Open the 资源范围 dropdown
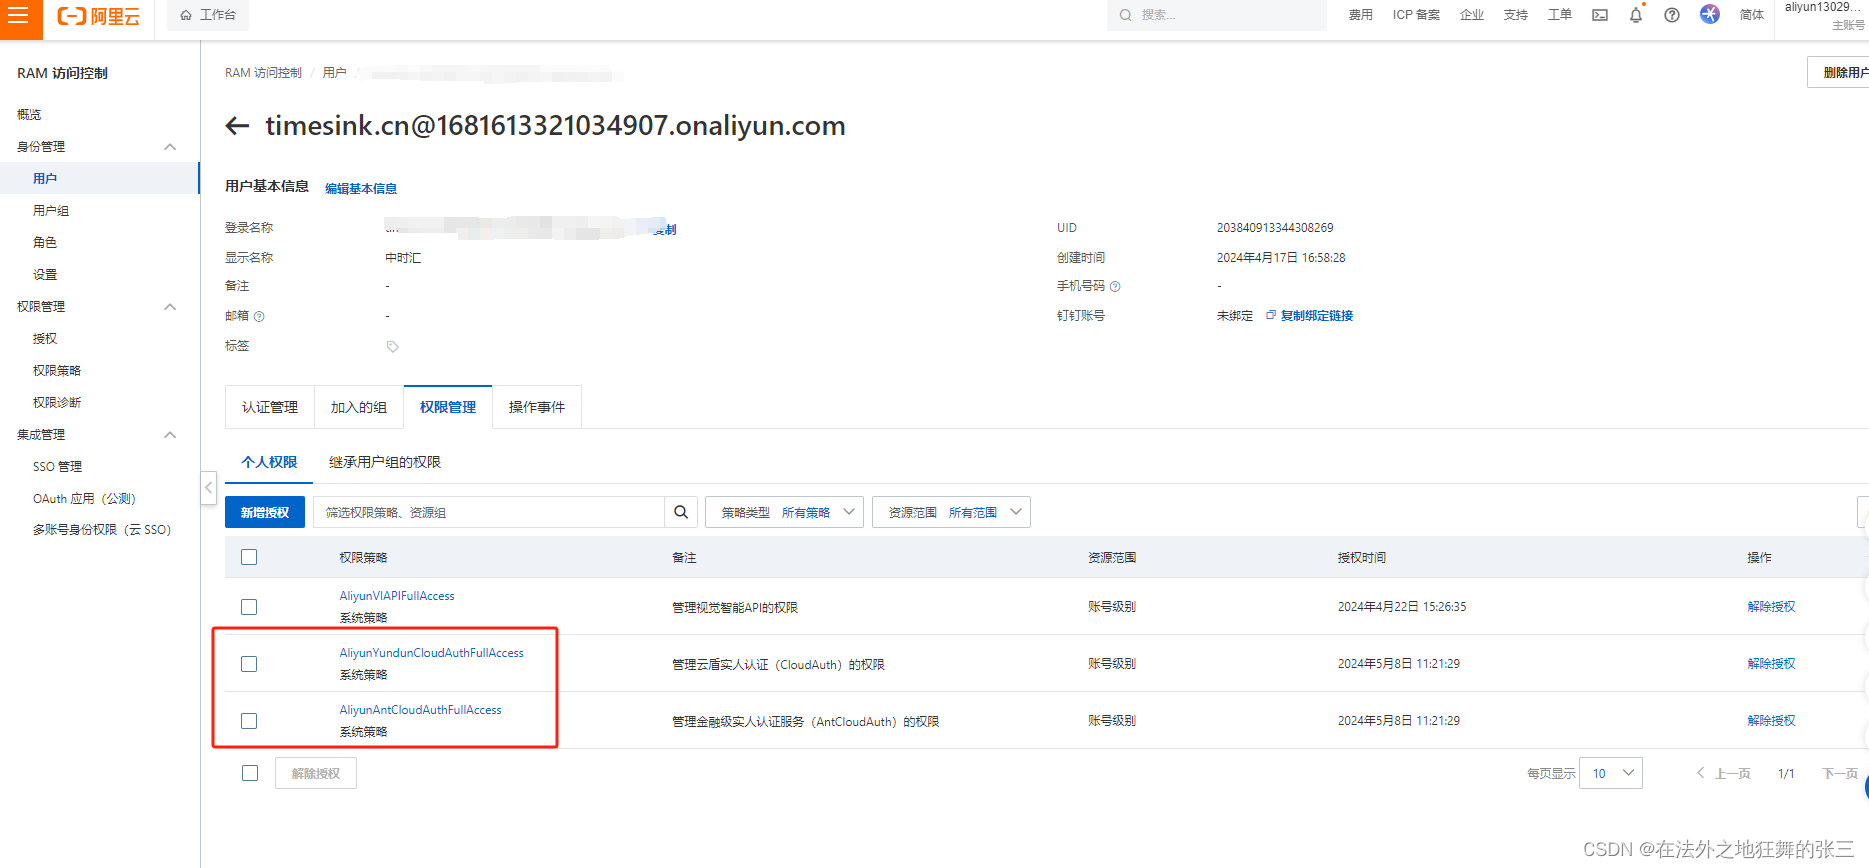 coord(951,512)
